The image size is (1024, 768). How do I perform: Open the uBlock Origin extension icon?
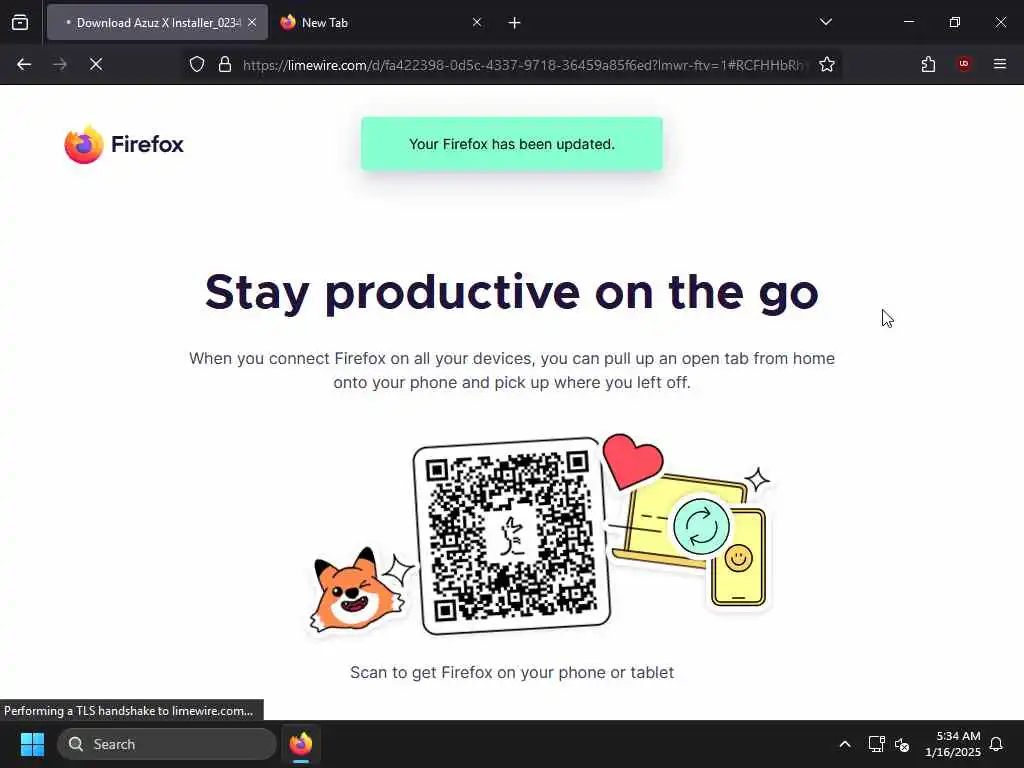coord(963,64)
